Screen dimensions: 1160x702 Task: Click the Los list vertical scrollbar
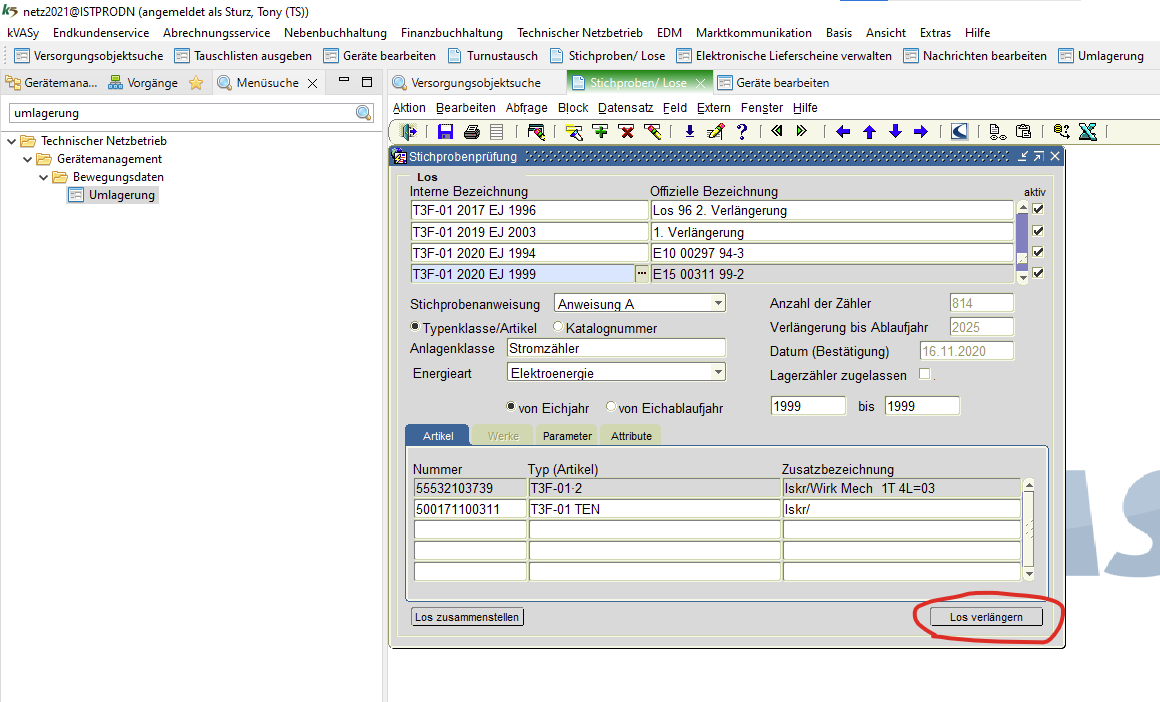tap(1022, 240)
